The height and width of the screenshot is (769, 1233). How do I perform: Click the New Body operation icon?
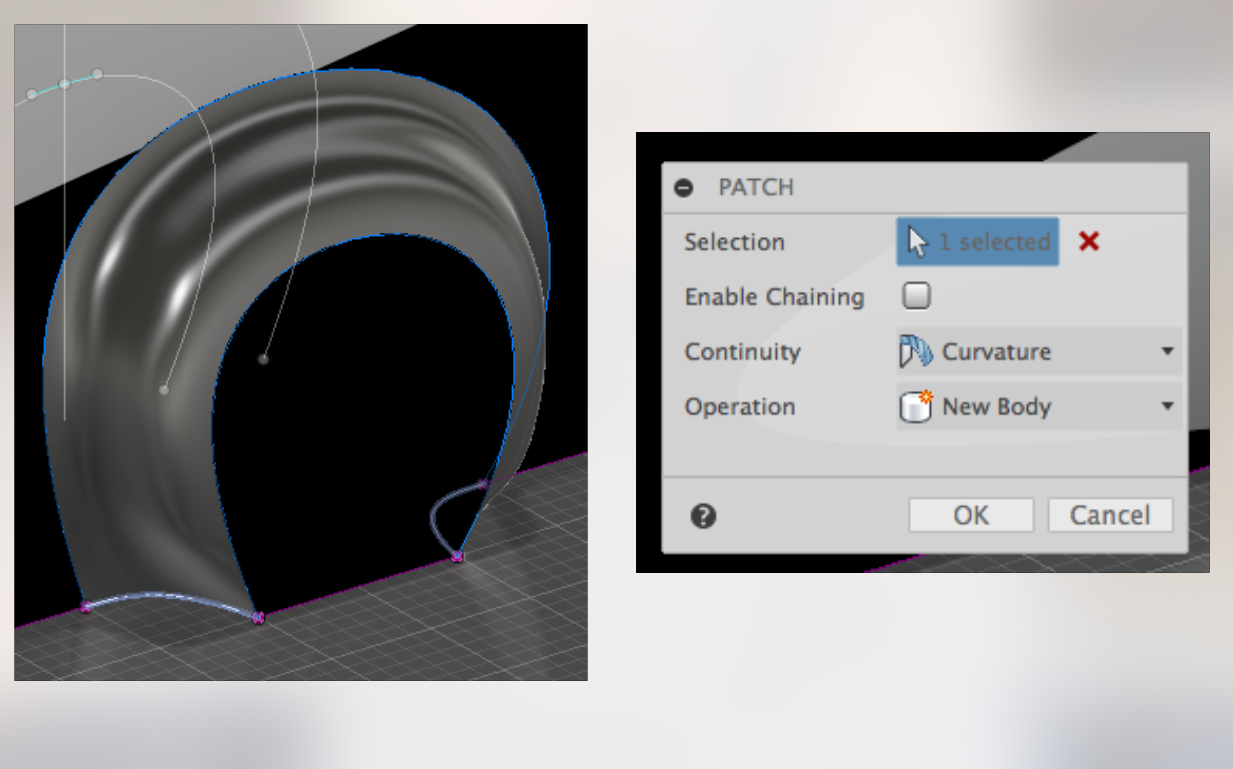pyautogui.click(x=916, y=407)
